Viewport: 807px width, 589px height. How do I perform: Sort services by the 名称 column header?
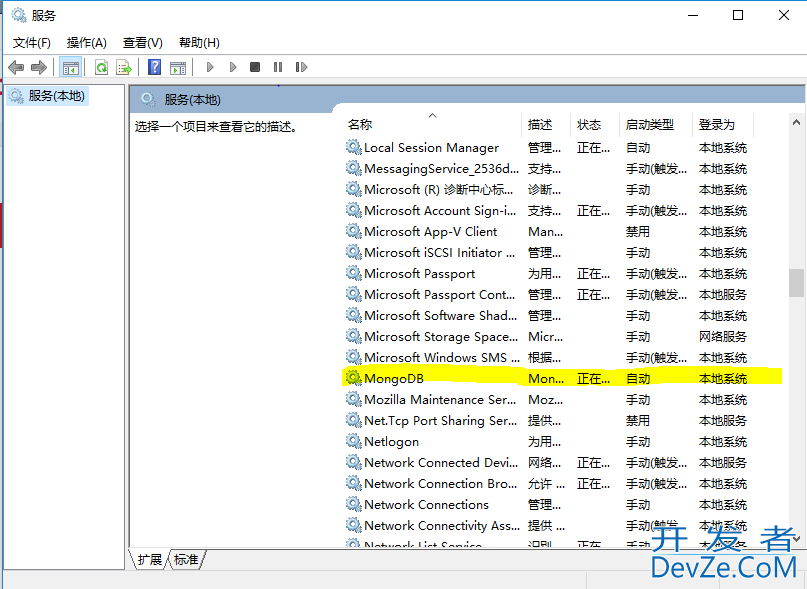pos(360,125)
